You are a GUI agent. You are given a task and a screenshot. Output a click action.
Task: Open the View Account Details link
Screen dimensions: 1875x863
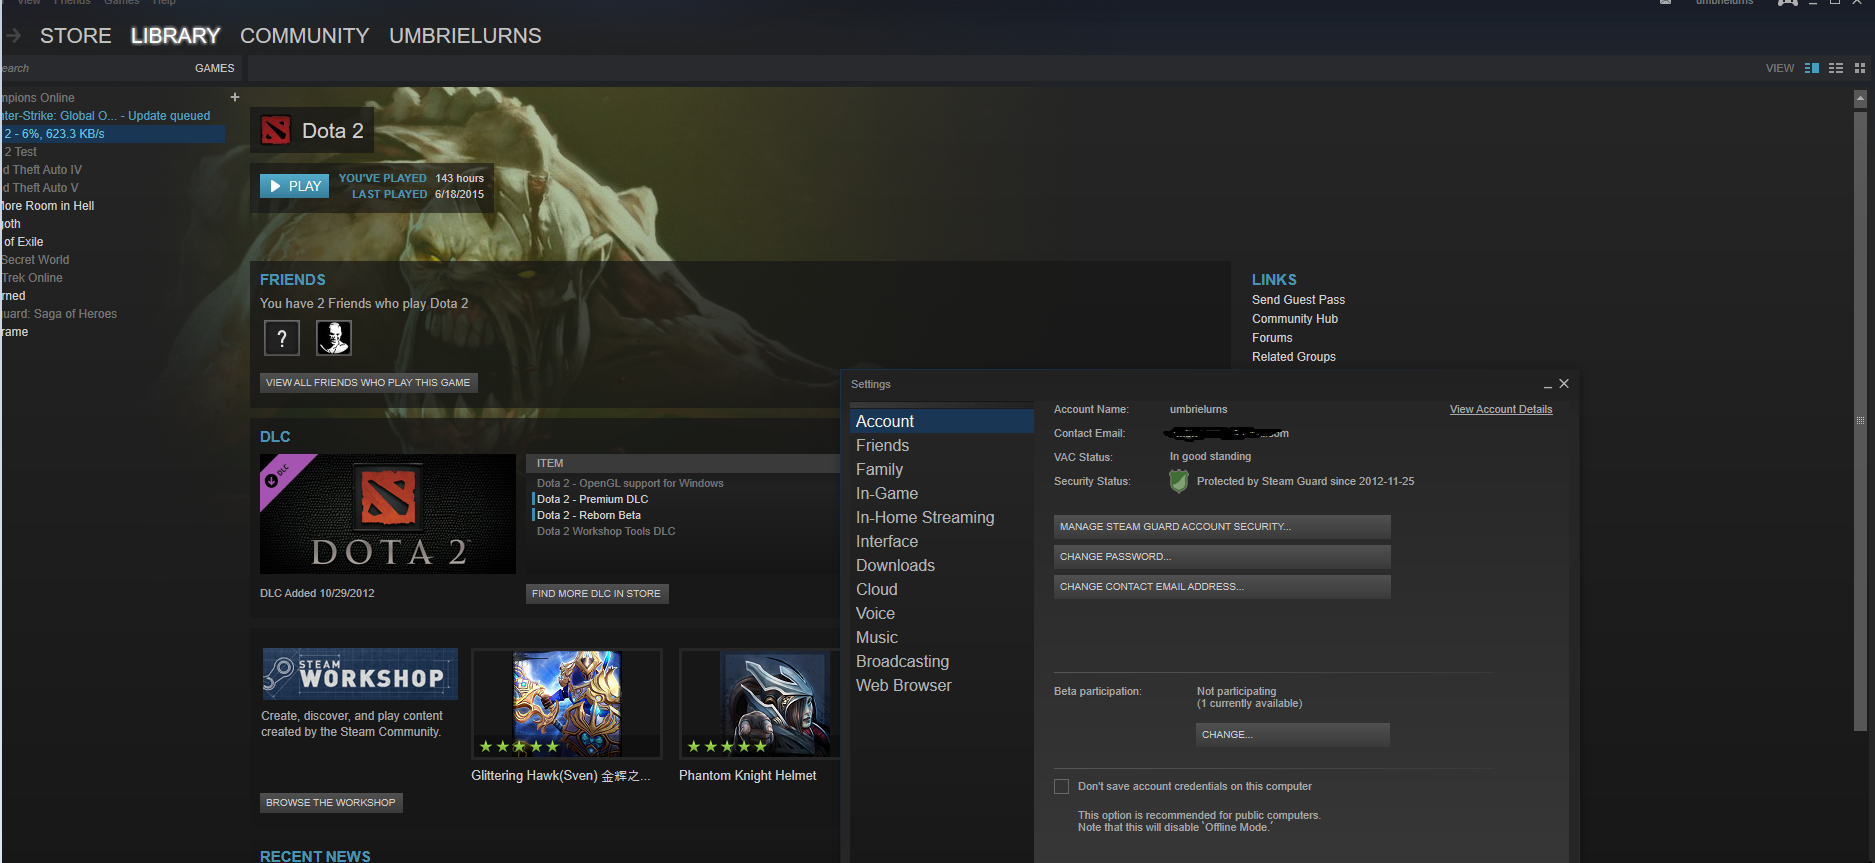click(1501, 409)
